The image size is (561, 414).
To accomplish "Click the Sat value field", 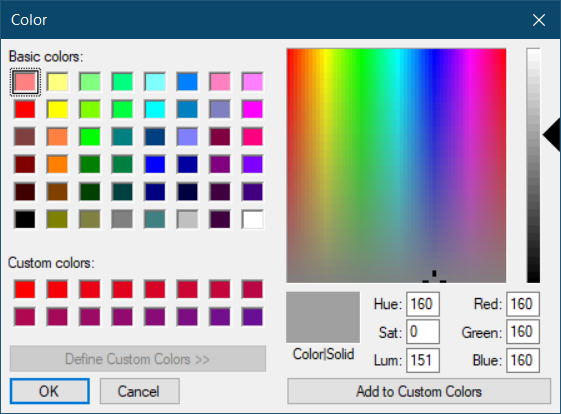I will point(423,332).
